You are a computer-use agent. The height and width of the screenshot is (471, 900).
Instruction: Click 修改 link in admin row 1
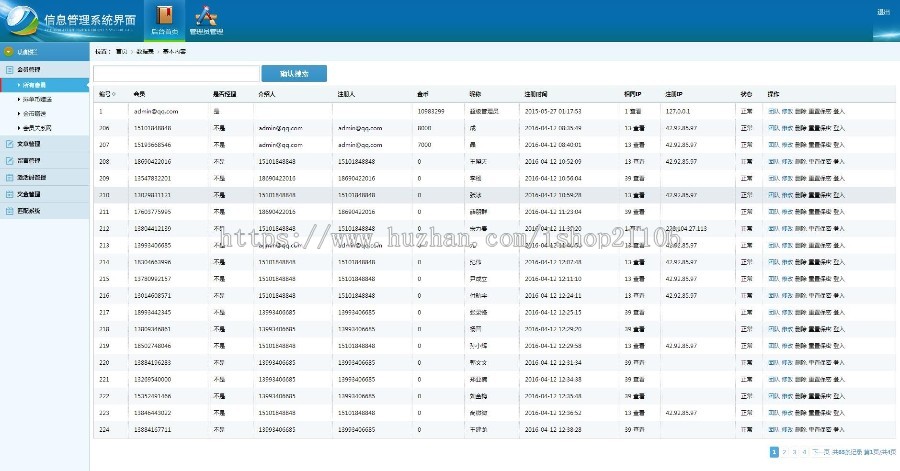[x=787, y=111]
